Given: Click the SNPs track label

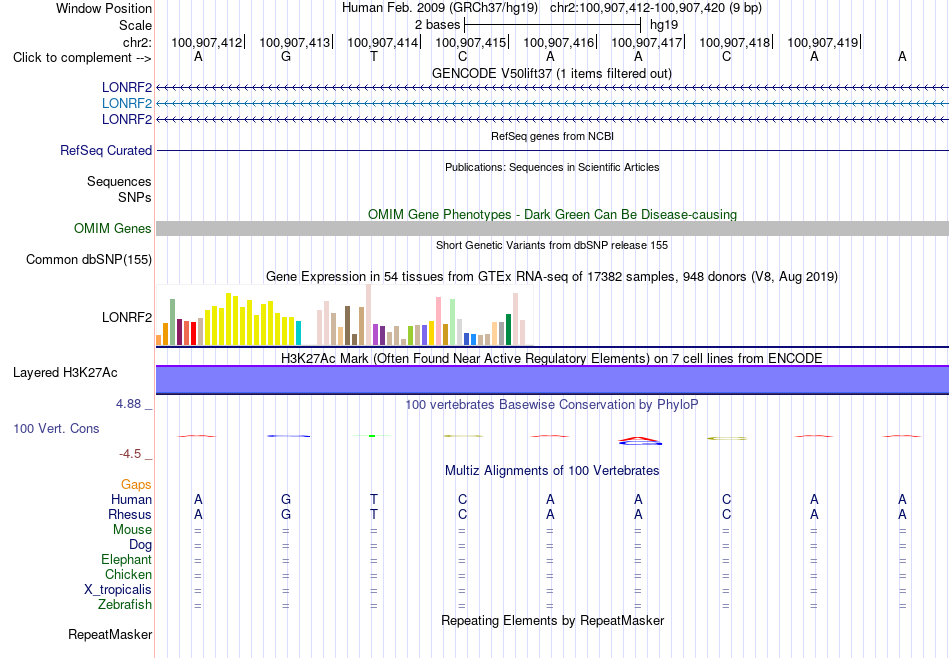Looking at the screenshot, I should (135, 198).
